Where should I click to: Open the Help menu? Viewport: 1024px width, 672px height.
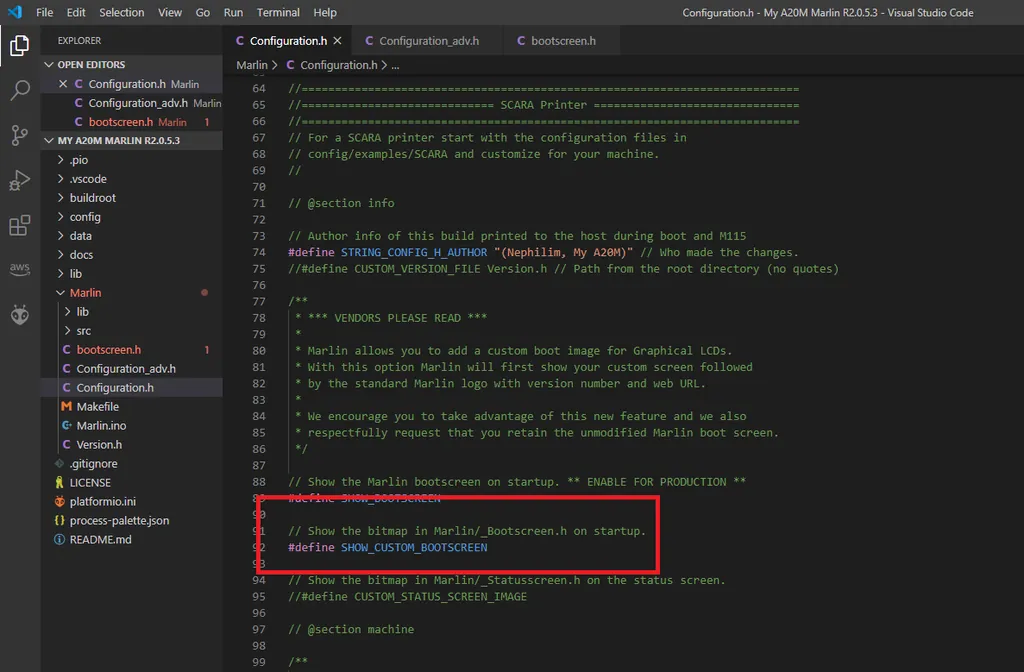[x=325, y=12]
